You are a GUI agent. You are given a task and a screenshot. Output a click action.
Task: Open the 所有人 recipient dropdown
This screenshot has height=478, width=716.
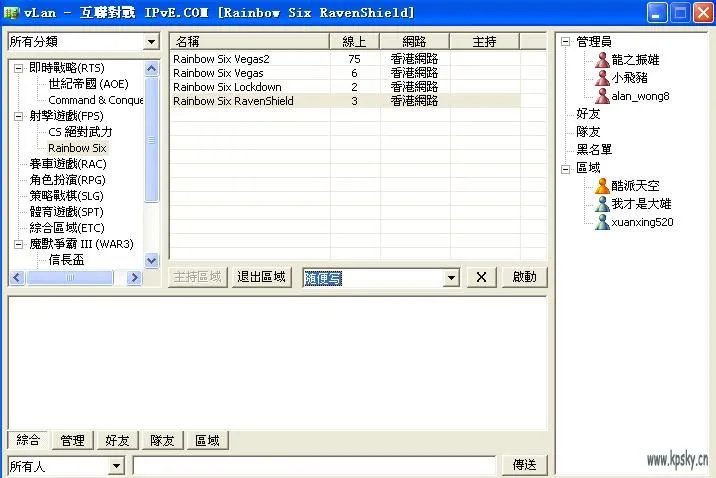tap(116, 466)
